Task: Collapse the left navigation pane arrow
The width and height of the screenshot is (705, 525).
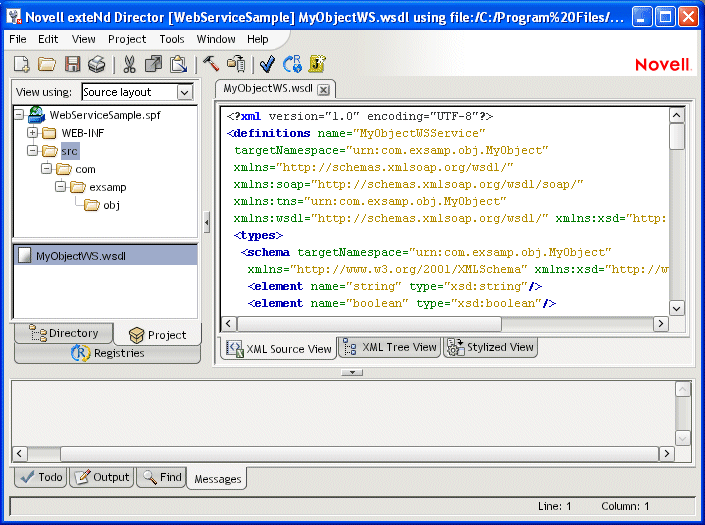Action: point(206,222)
